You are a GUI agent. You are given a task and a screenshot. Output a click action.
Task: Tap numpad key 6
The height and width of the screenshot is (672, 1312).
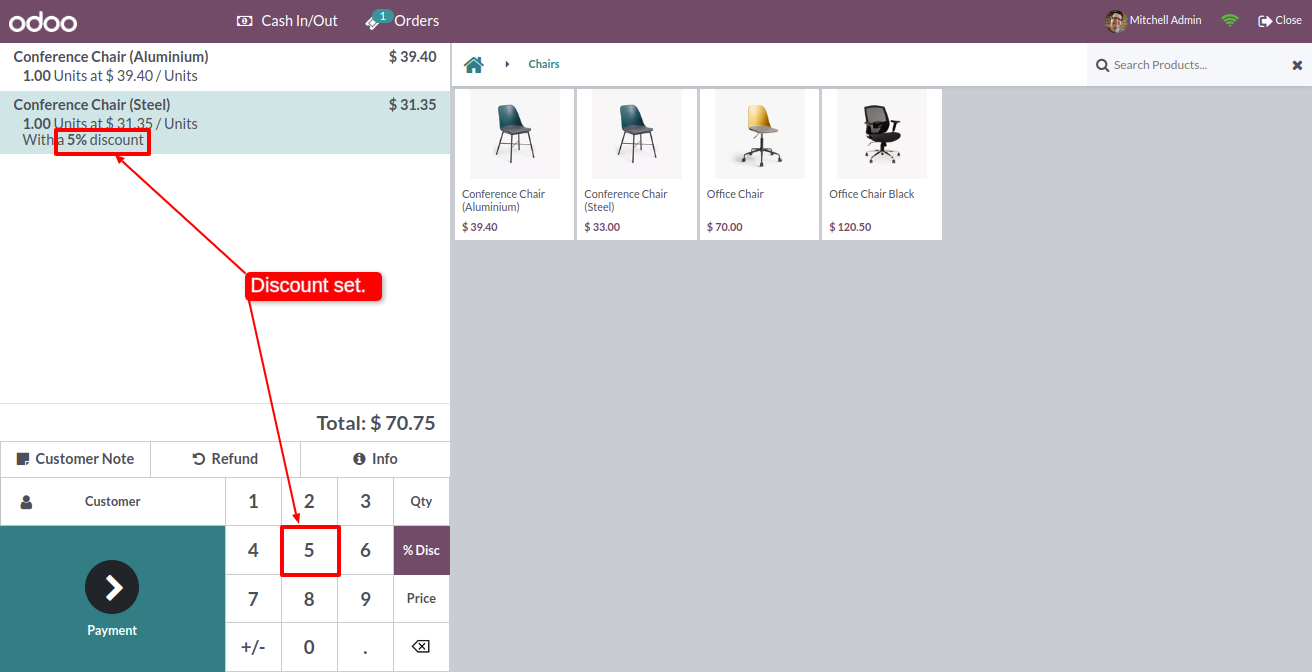[365, 550]
